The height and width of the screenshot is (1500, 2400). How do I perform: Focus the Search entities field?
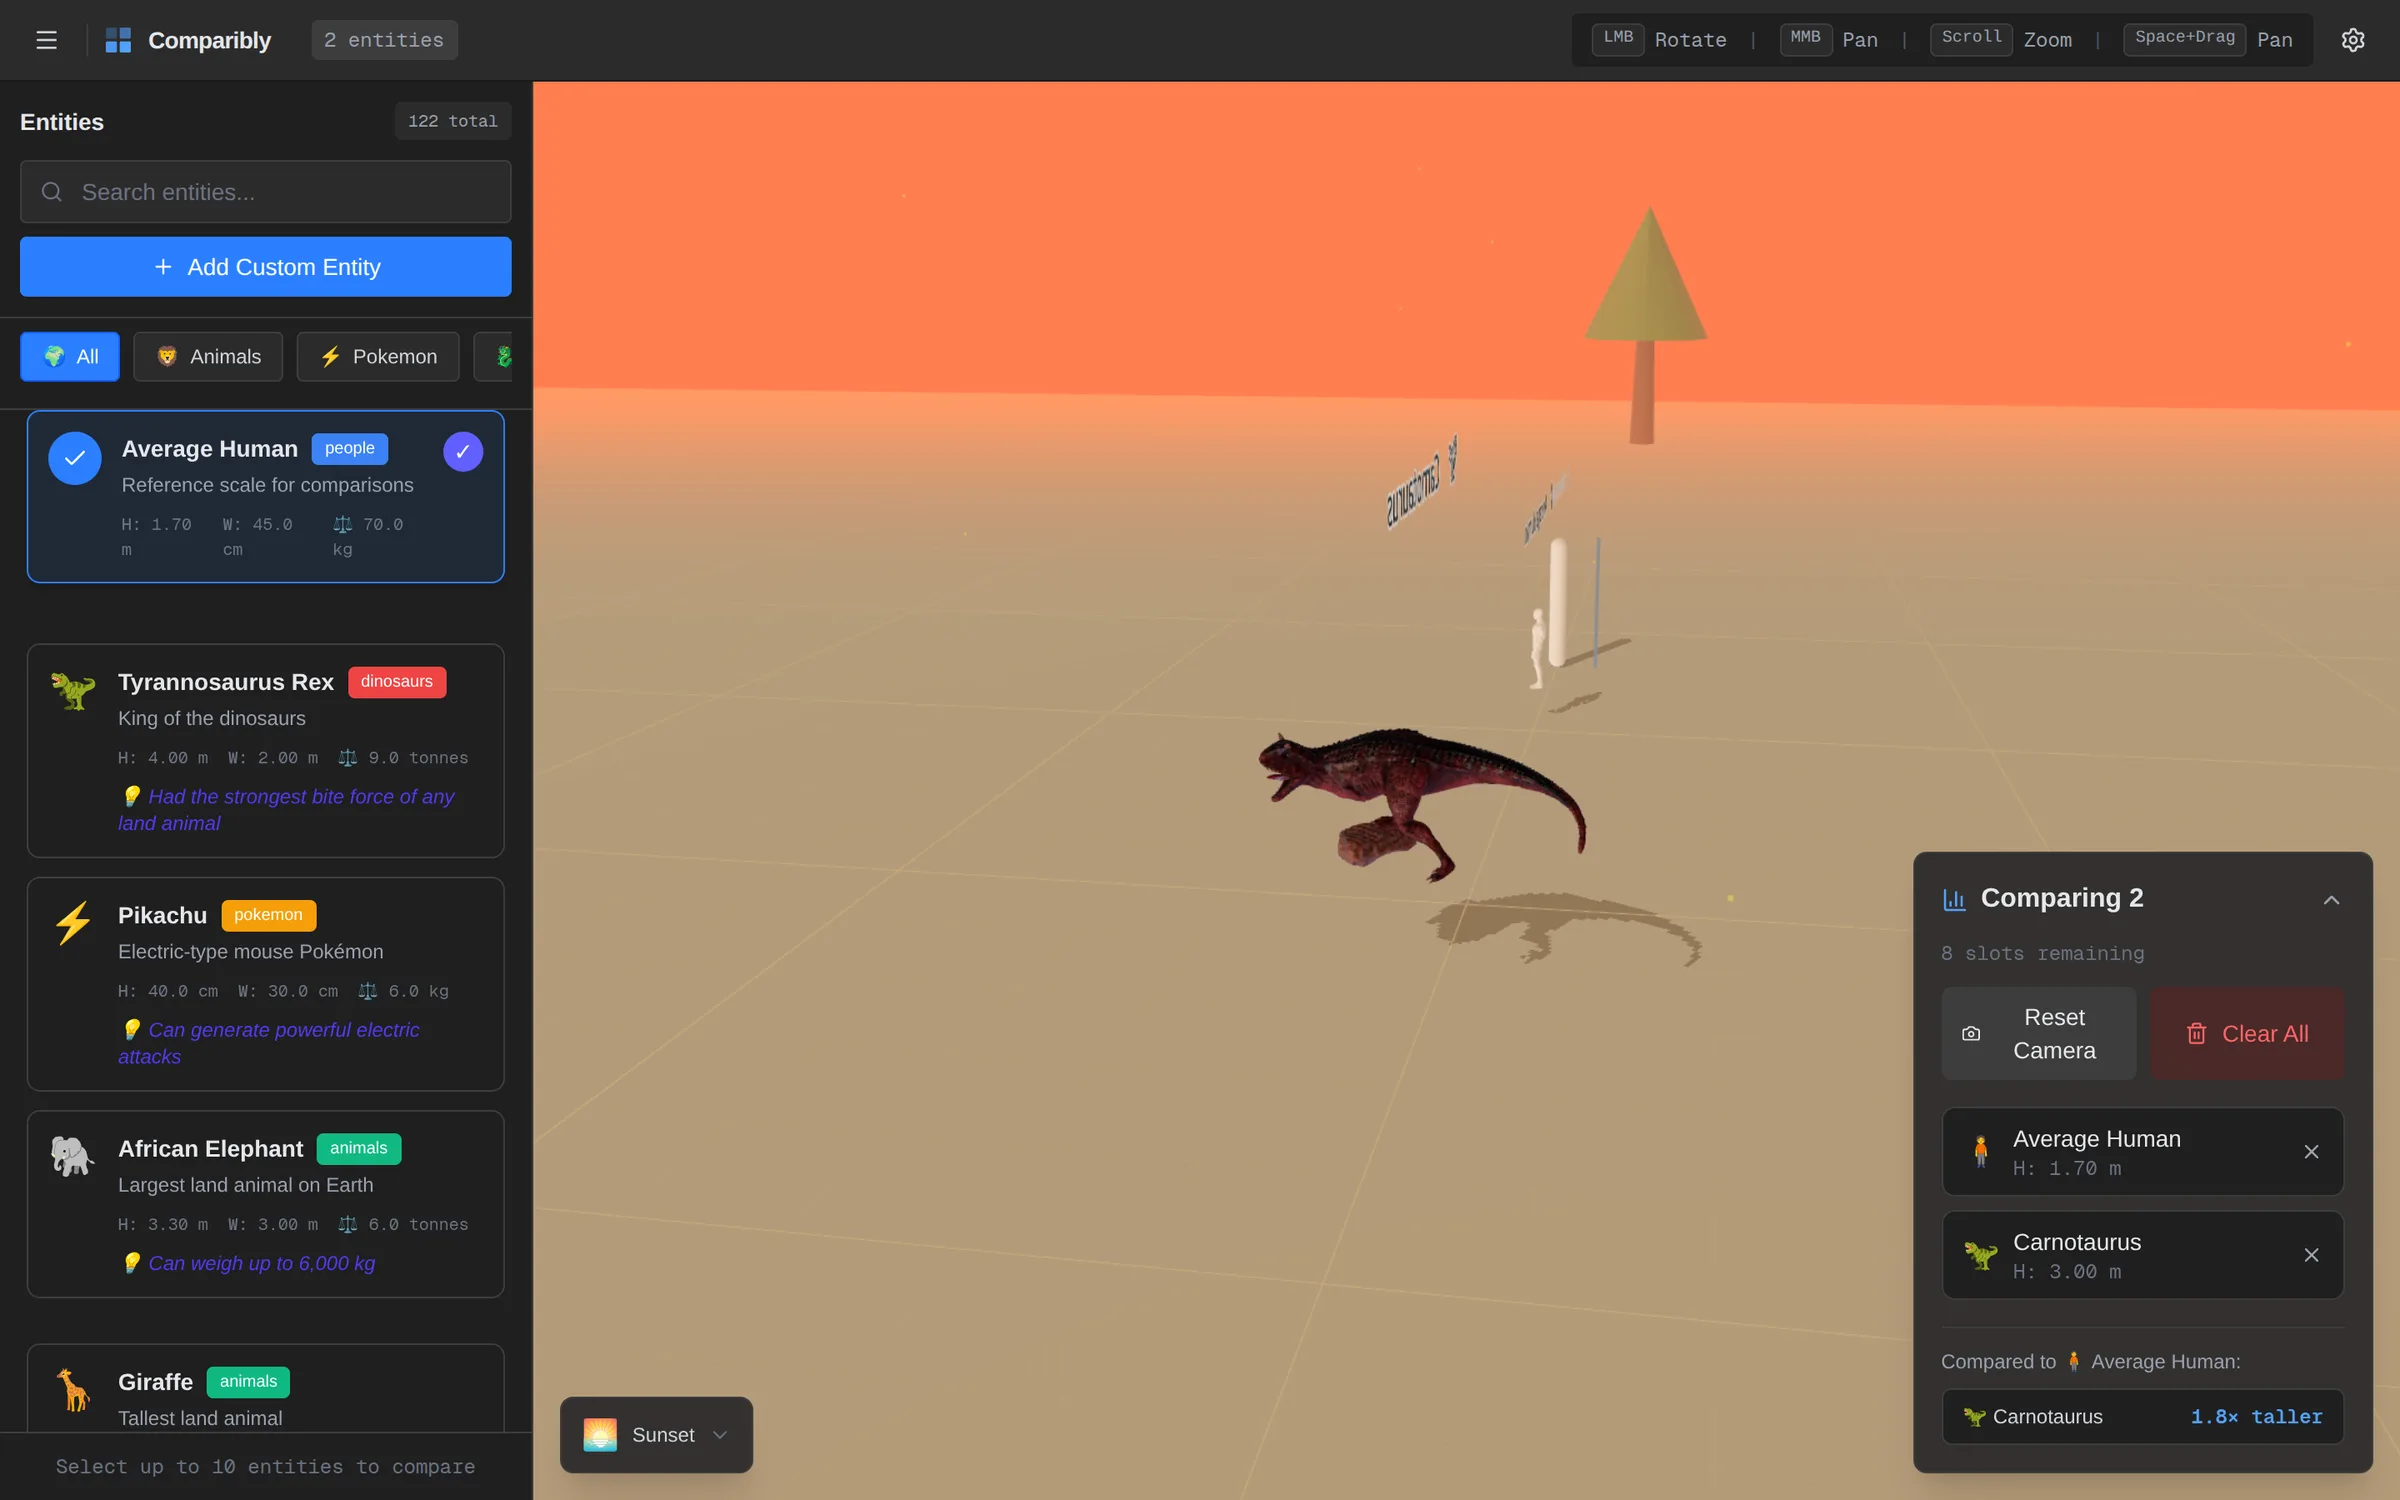click(x=266, y=192)
